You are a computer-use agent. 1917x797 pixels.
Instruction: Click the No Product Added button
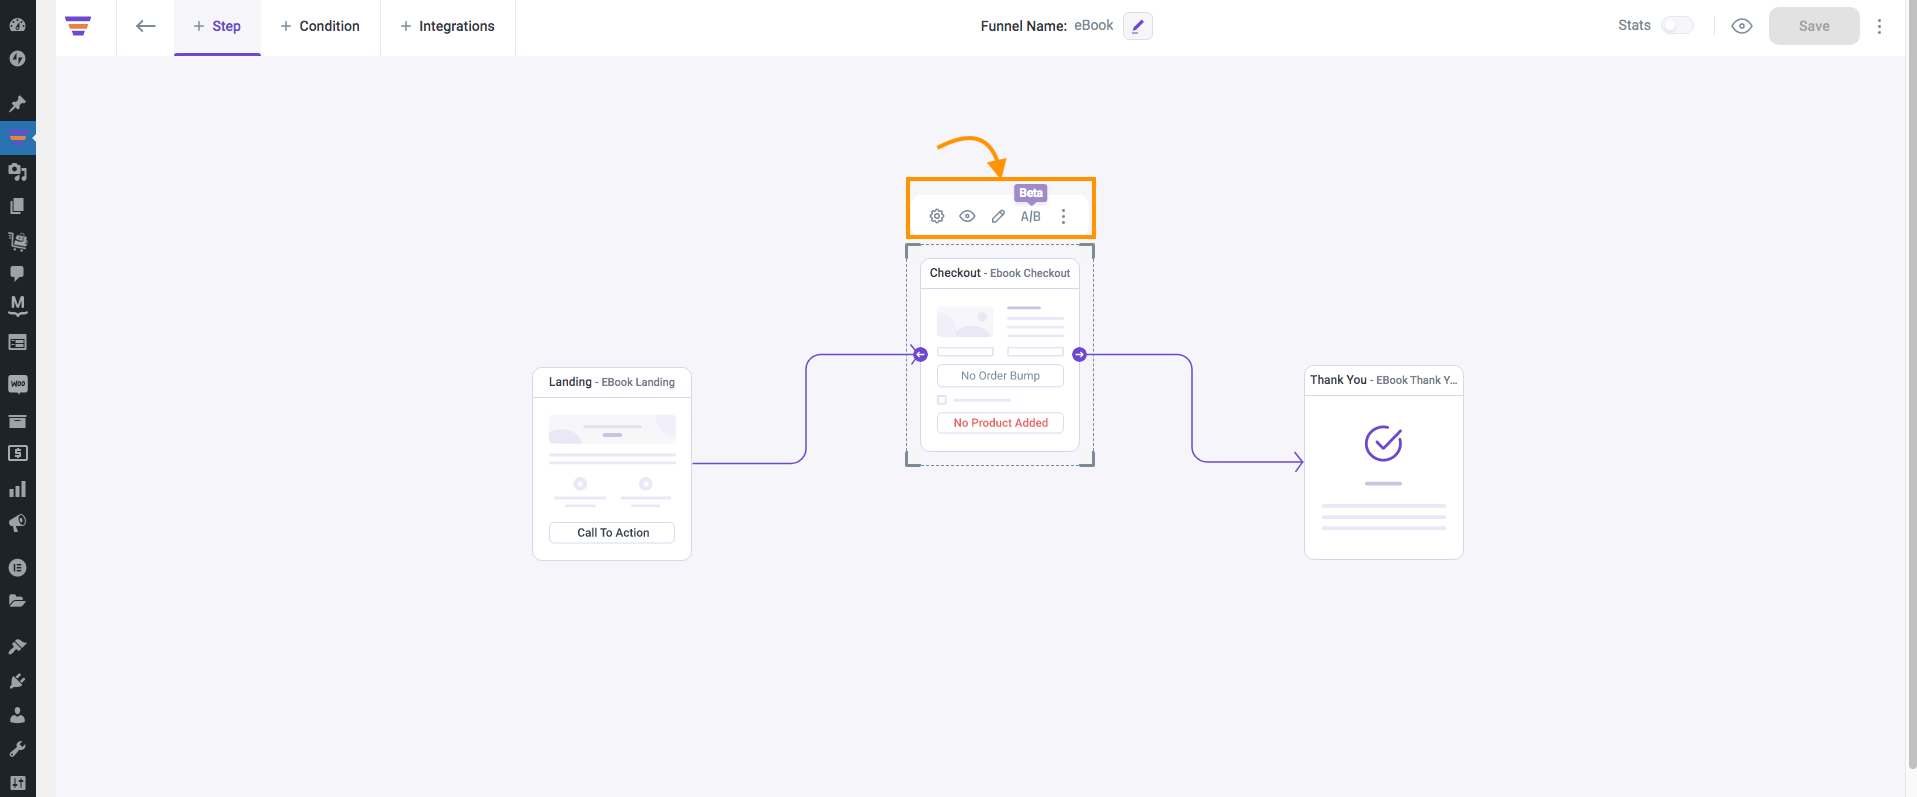[x=1000, y=423]
